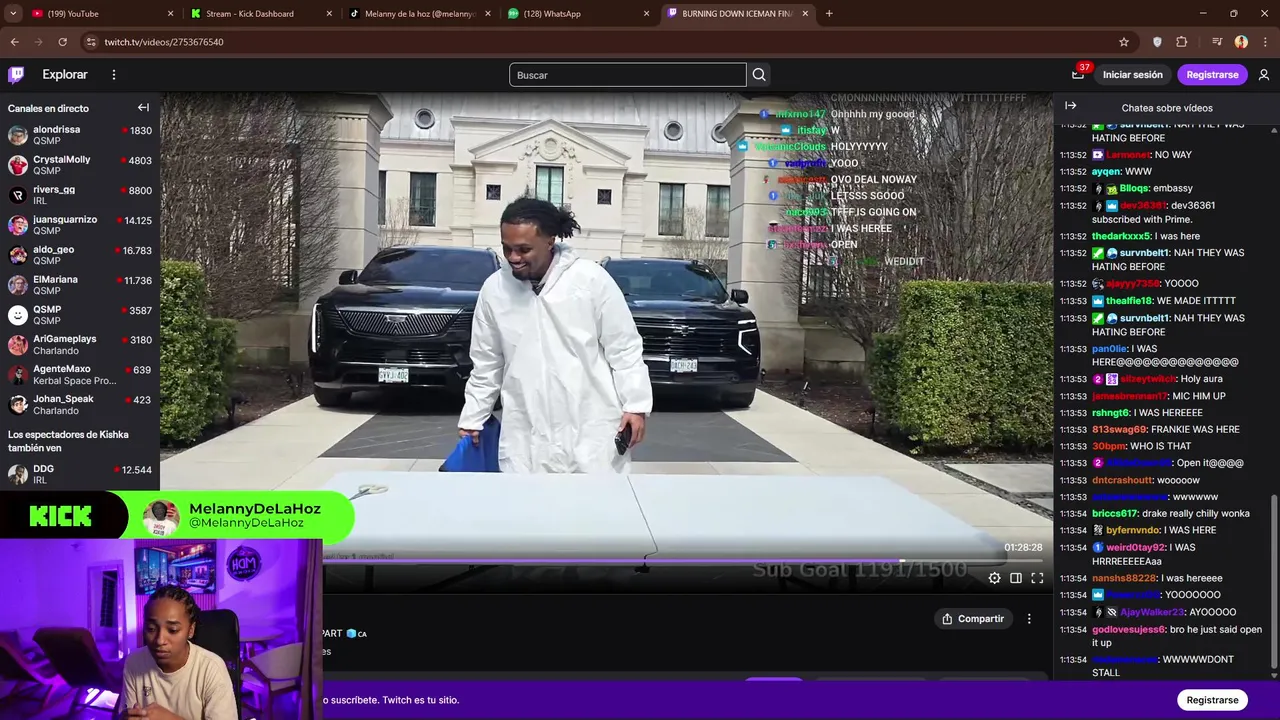Open the media control toolbar icon

1216,42
